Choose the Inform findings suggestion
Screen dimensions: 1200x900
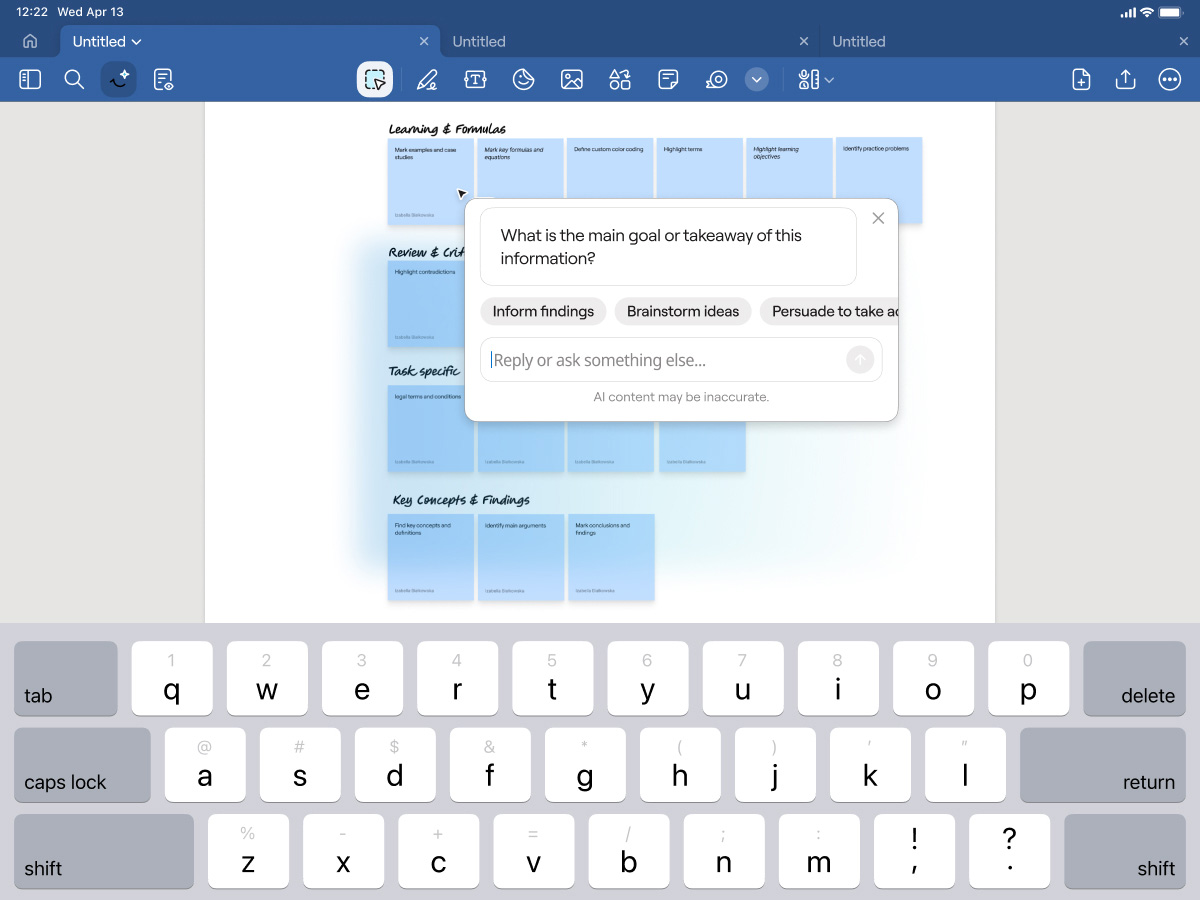pos(543,311)
